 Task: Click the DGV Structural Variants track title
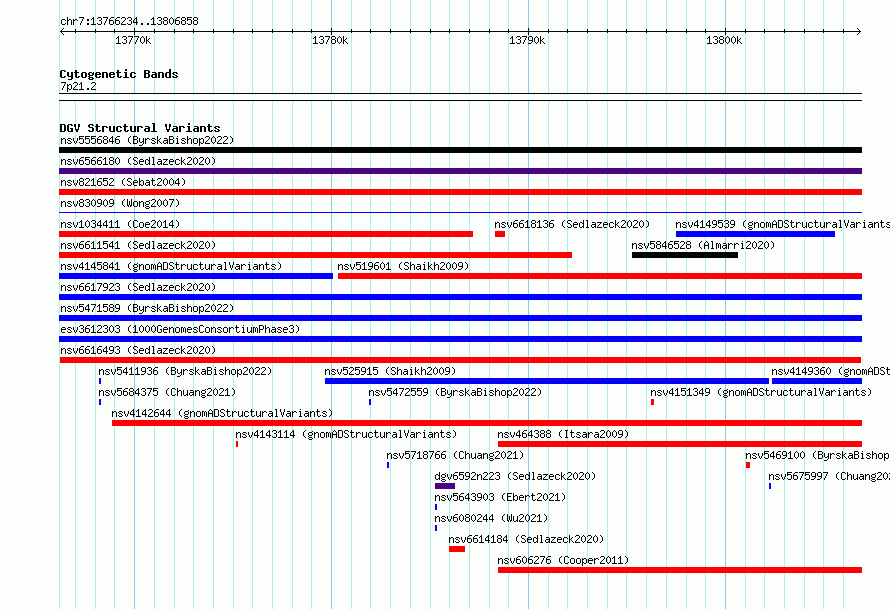140,128
